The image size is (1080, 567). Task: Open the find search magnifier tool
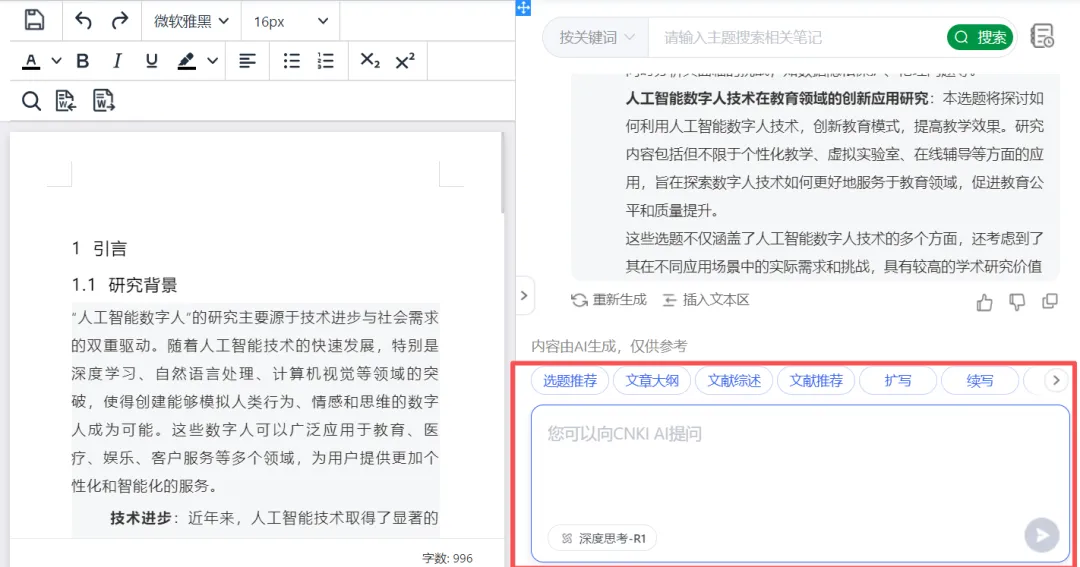(32, 100)
